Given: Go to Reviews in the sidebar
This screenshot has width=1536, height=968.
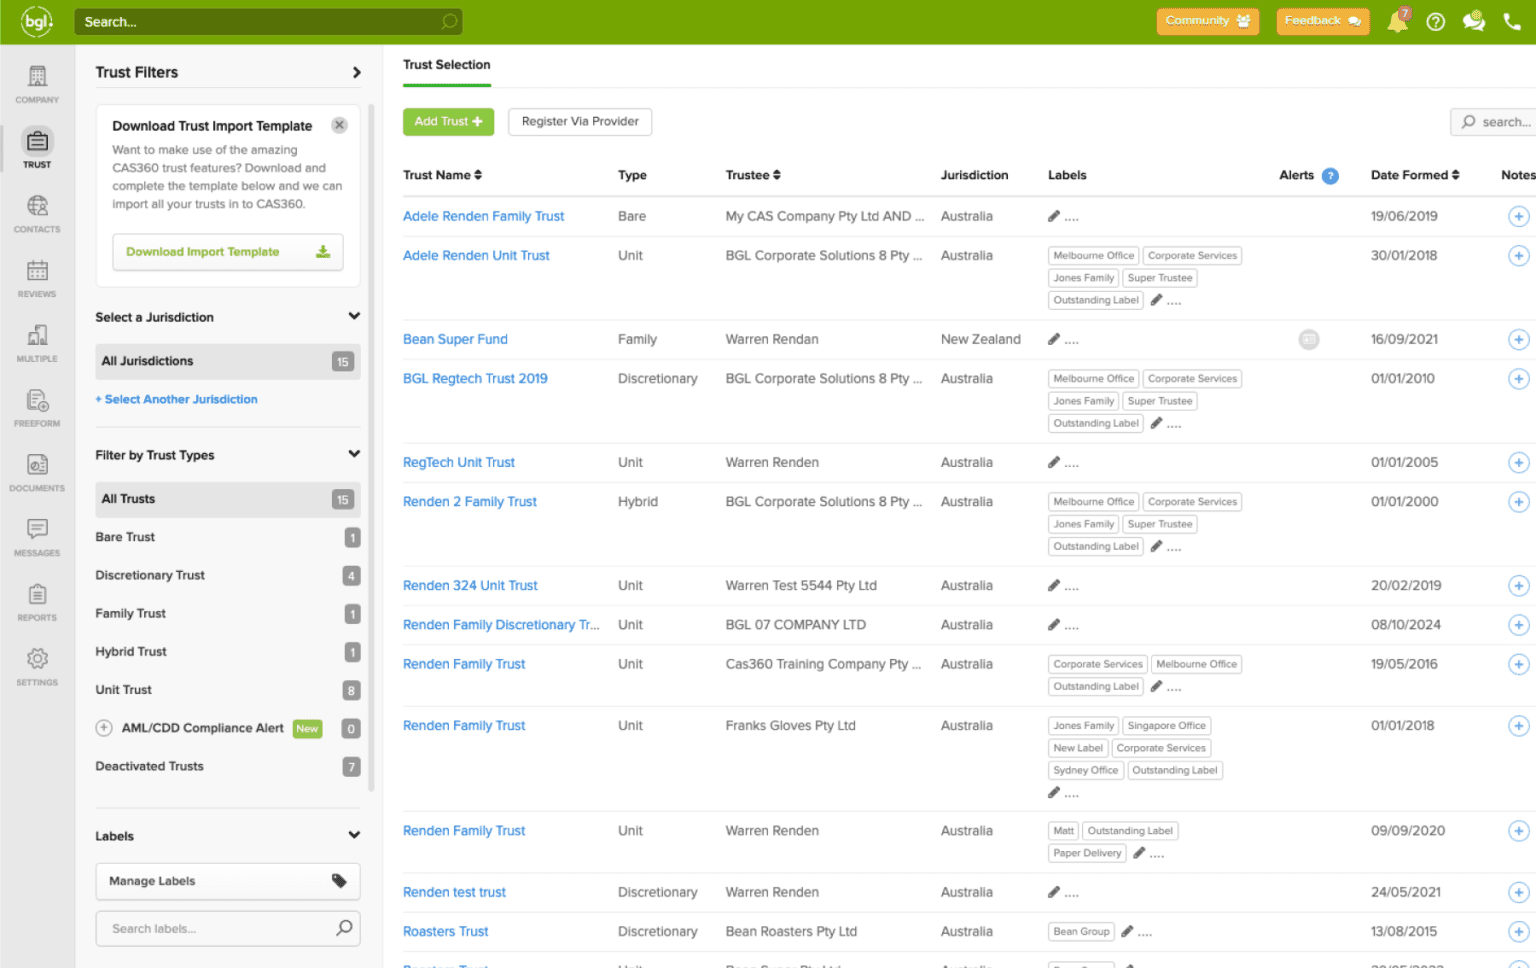Looking at the screenshot, I should pyautogui.click(x=37, y=278).
